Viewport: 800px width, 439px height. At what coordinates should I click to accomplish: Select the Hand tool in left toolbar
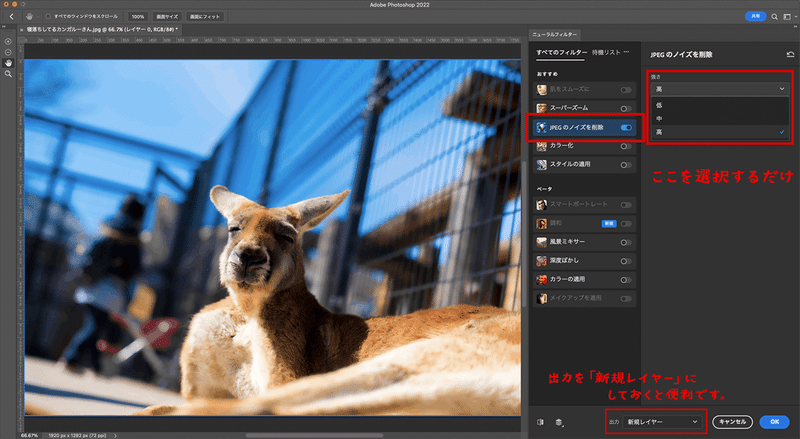(8, 63)
